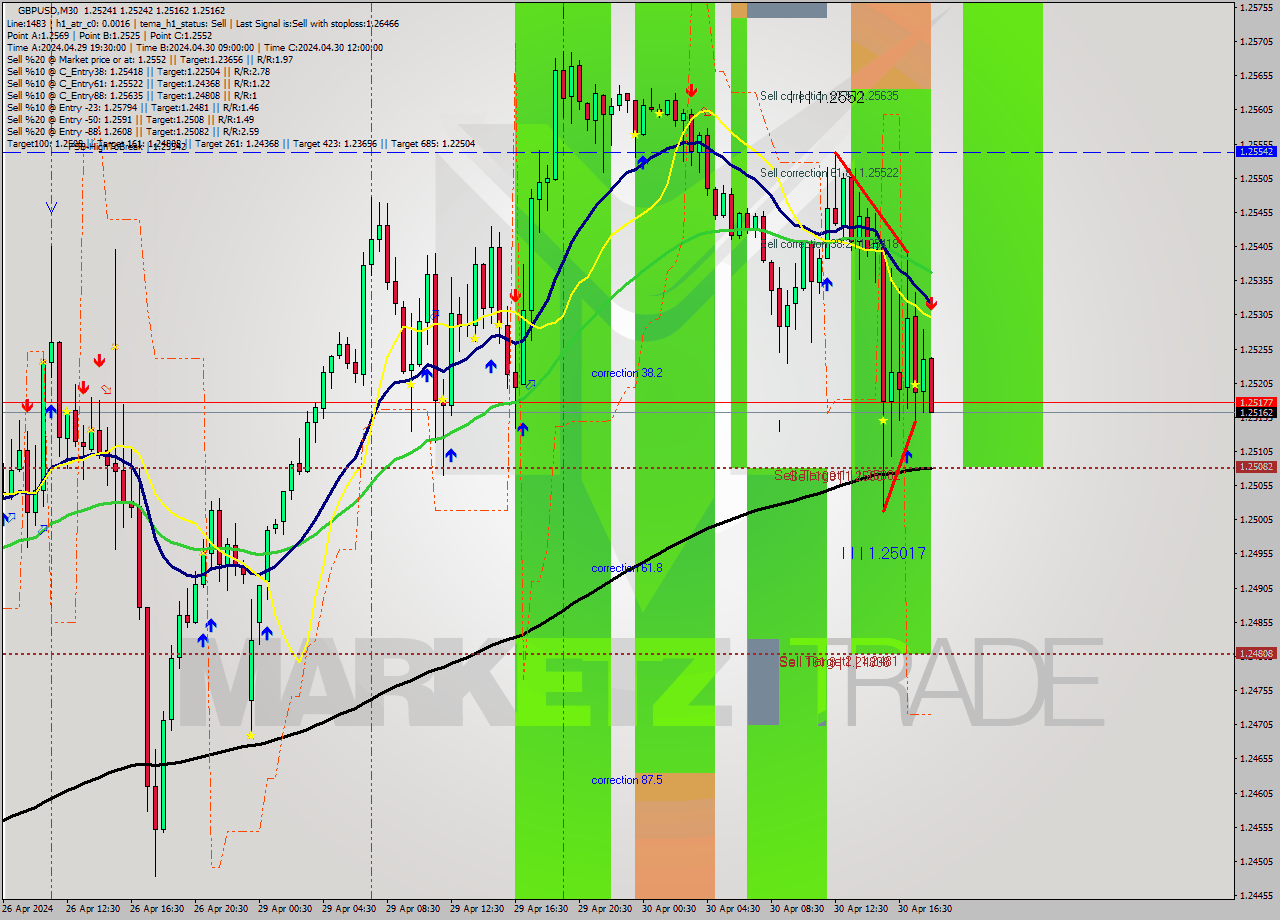Select the '29 Apr 12:30' time label
The image size is (1280, 920).
[477, 909]
